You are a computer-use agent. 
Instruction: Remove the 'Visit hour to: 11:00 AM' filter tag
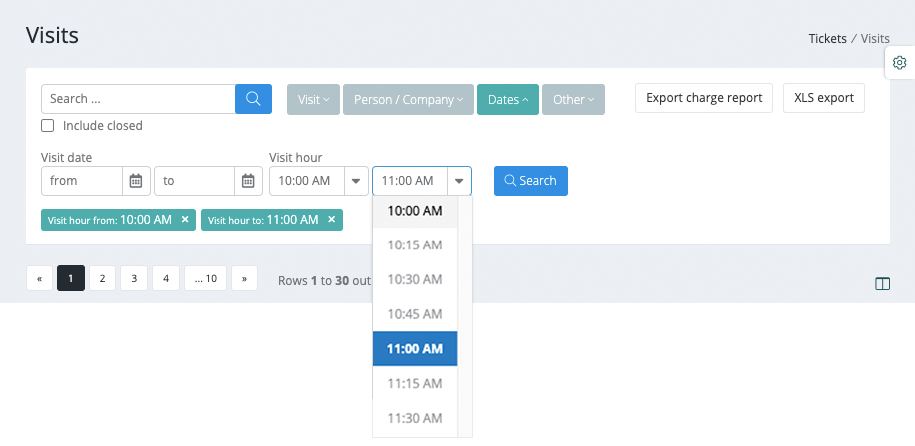pyautogui.click(x=332, y=220)
